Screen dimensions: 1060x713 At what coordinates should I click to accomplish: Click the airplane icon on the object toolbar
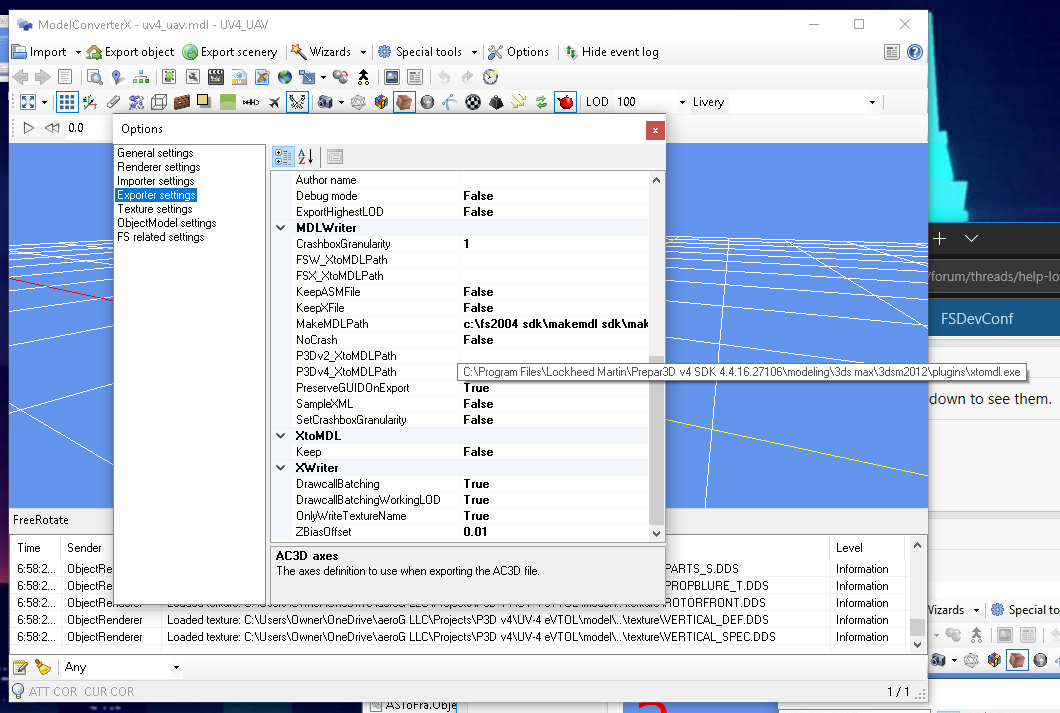(273, 101)
